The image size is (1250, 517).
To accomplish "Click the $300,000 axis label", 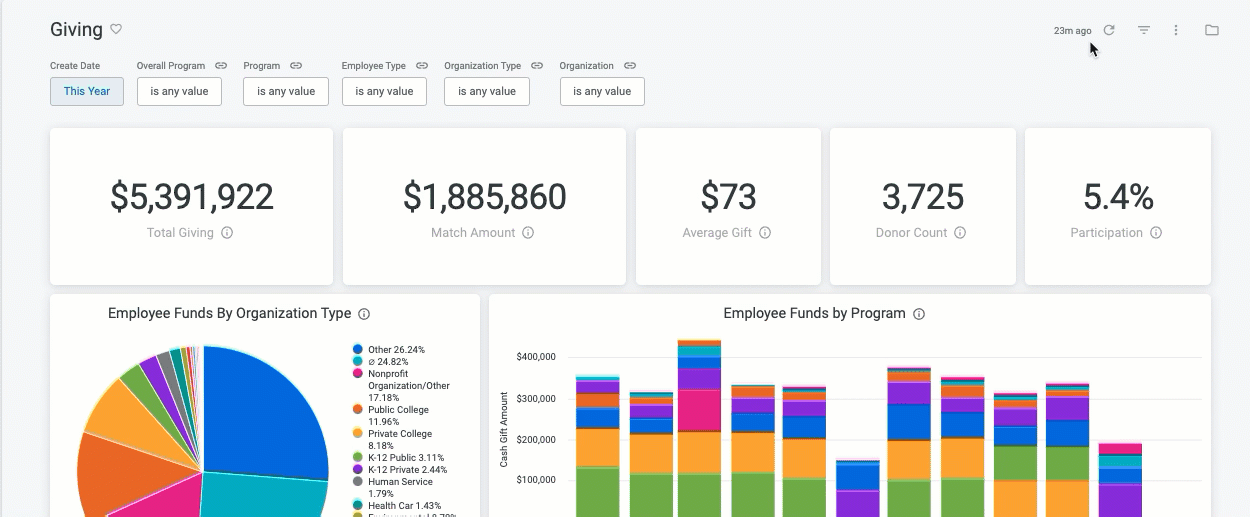I will (x=536, y=399).
